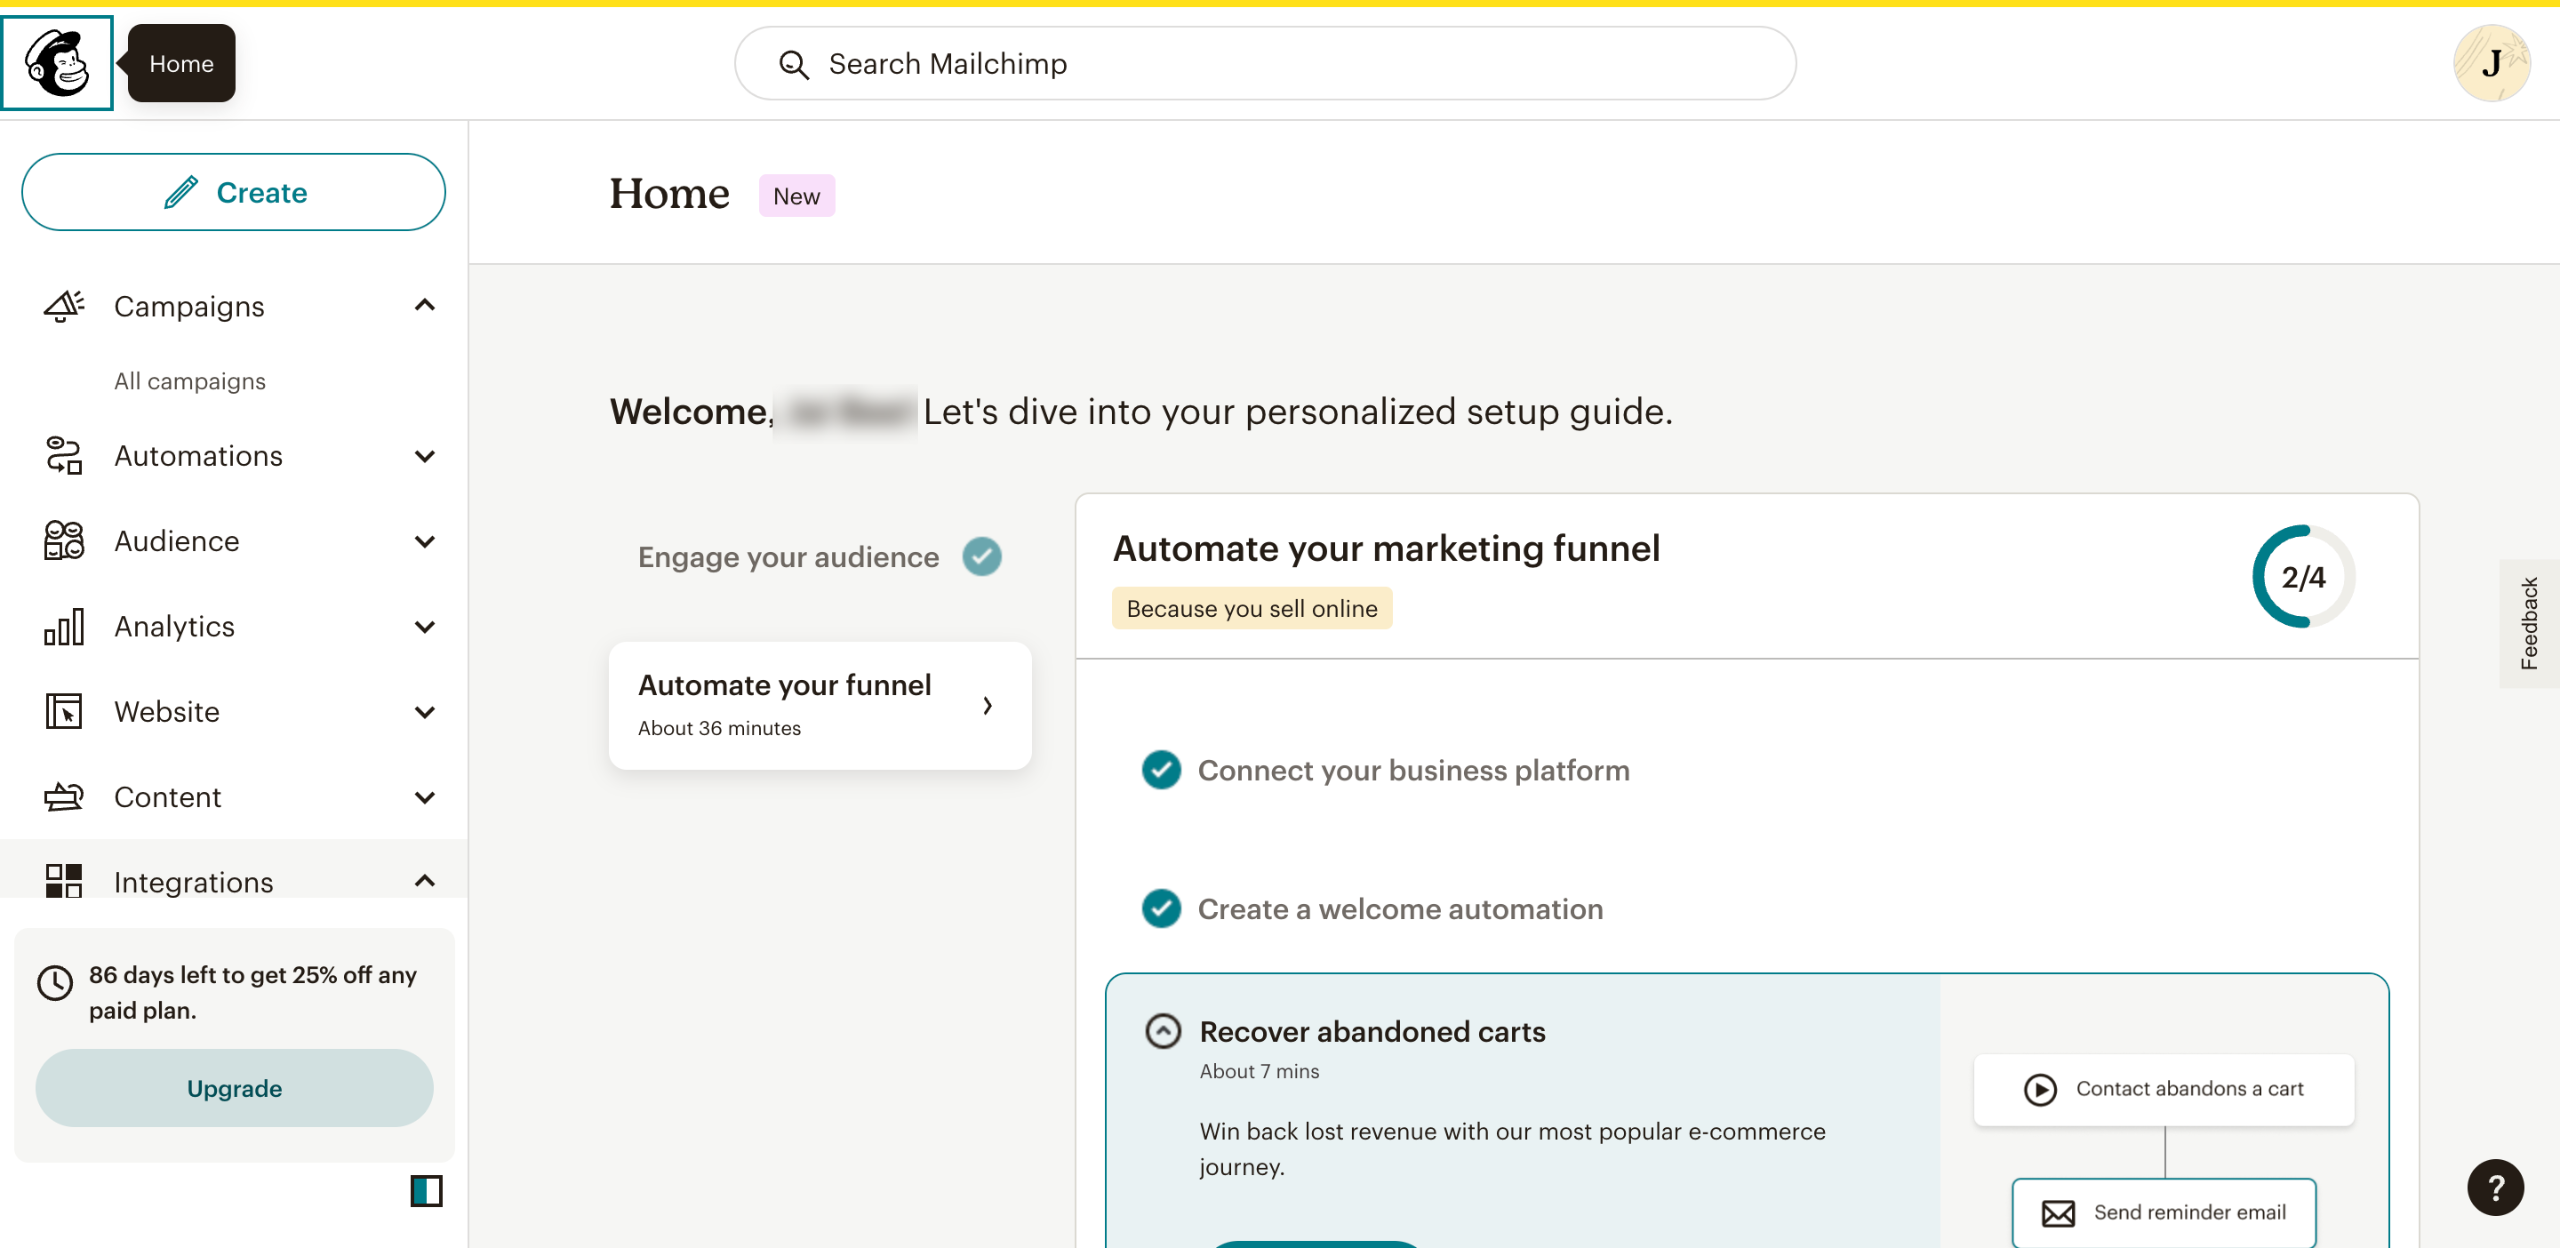The height and width of the screenshot is (1248, 2560).
Task: Click the Analytics bar chart icon
Action: tap(64, 627)
